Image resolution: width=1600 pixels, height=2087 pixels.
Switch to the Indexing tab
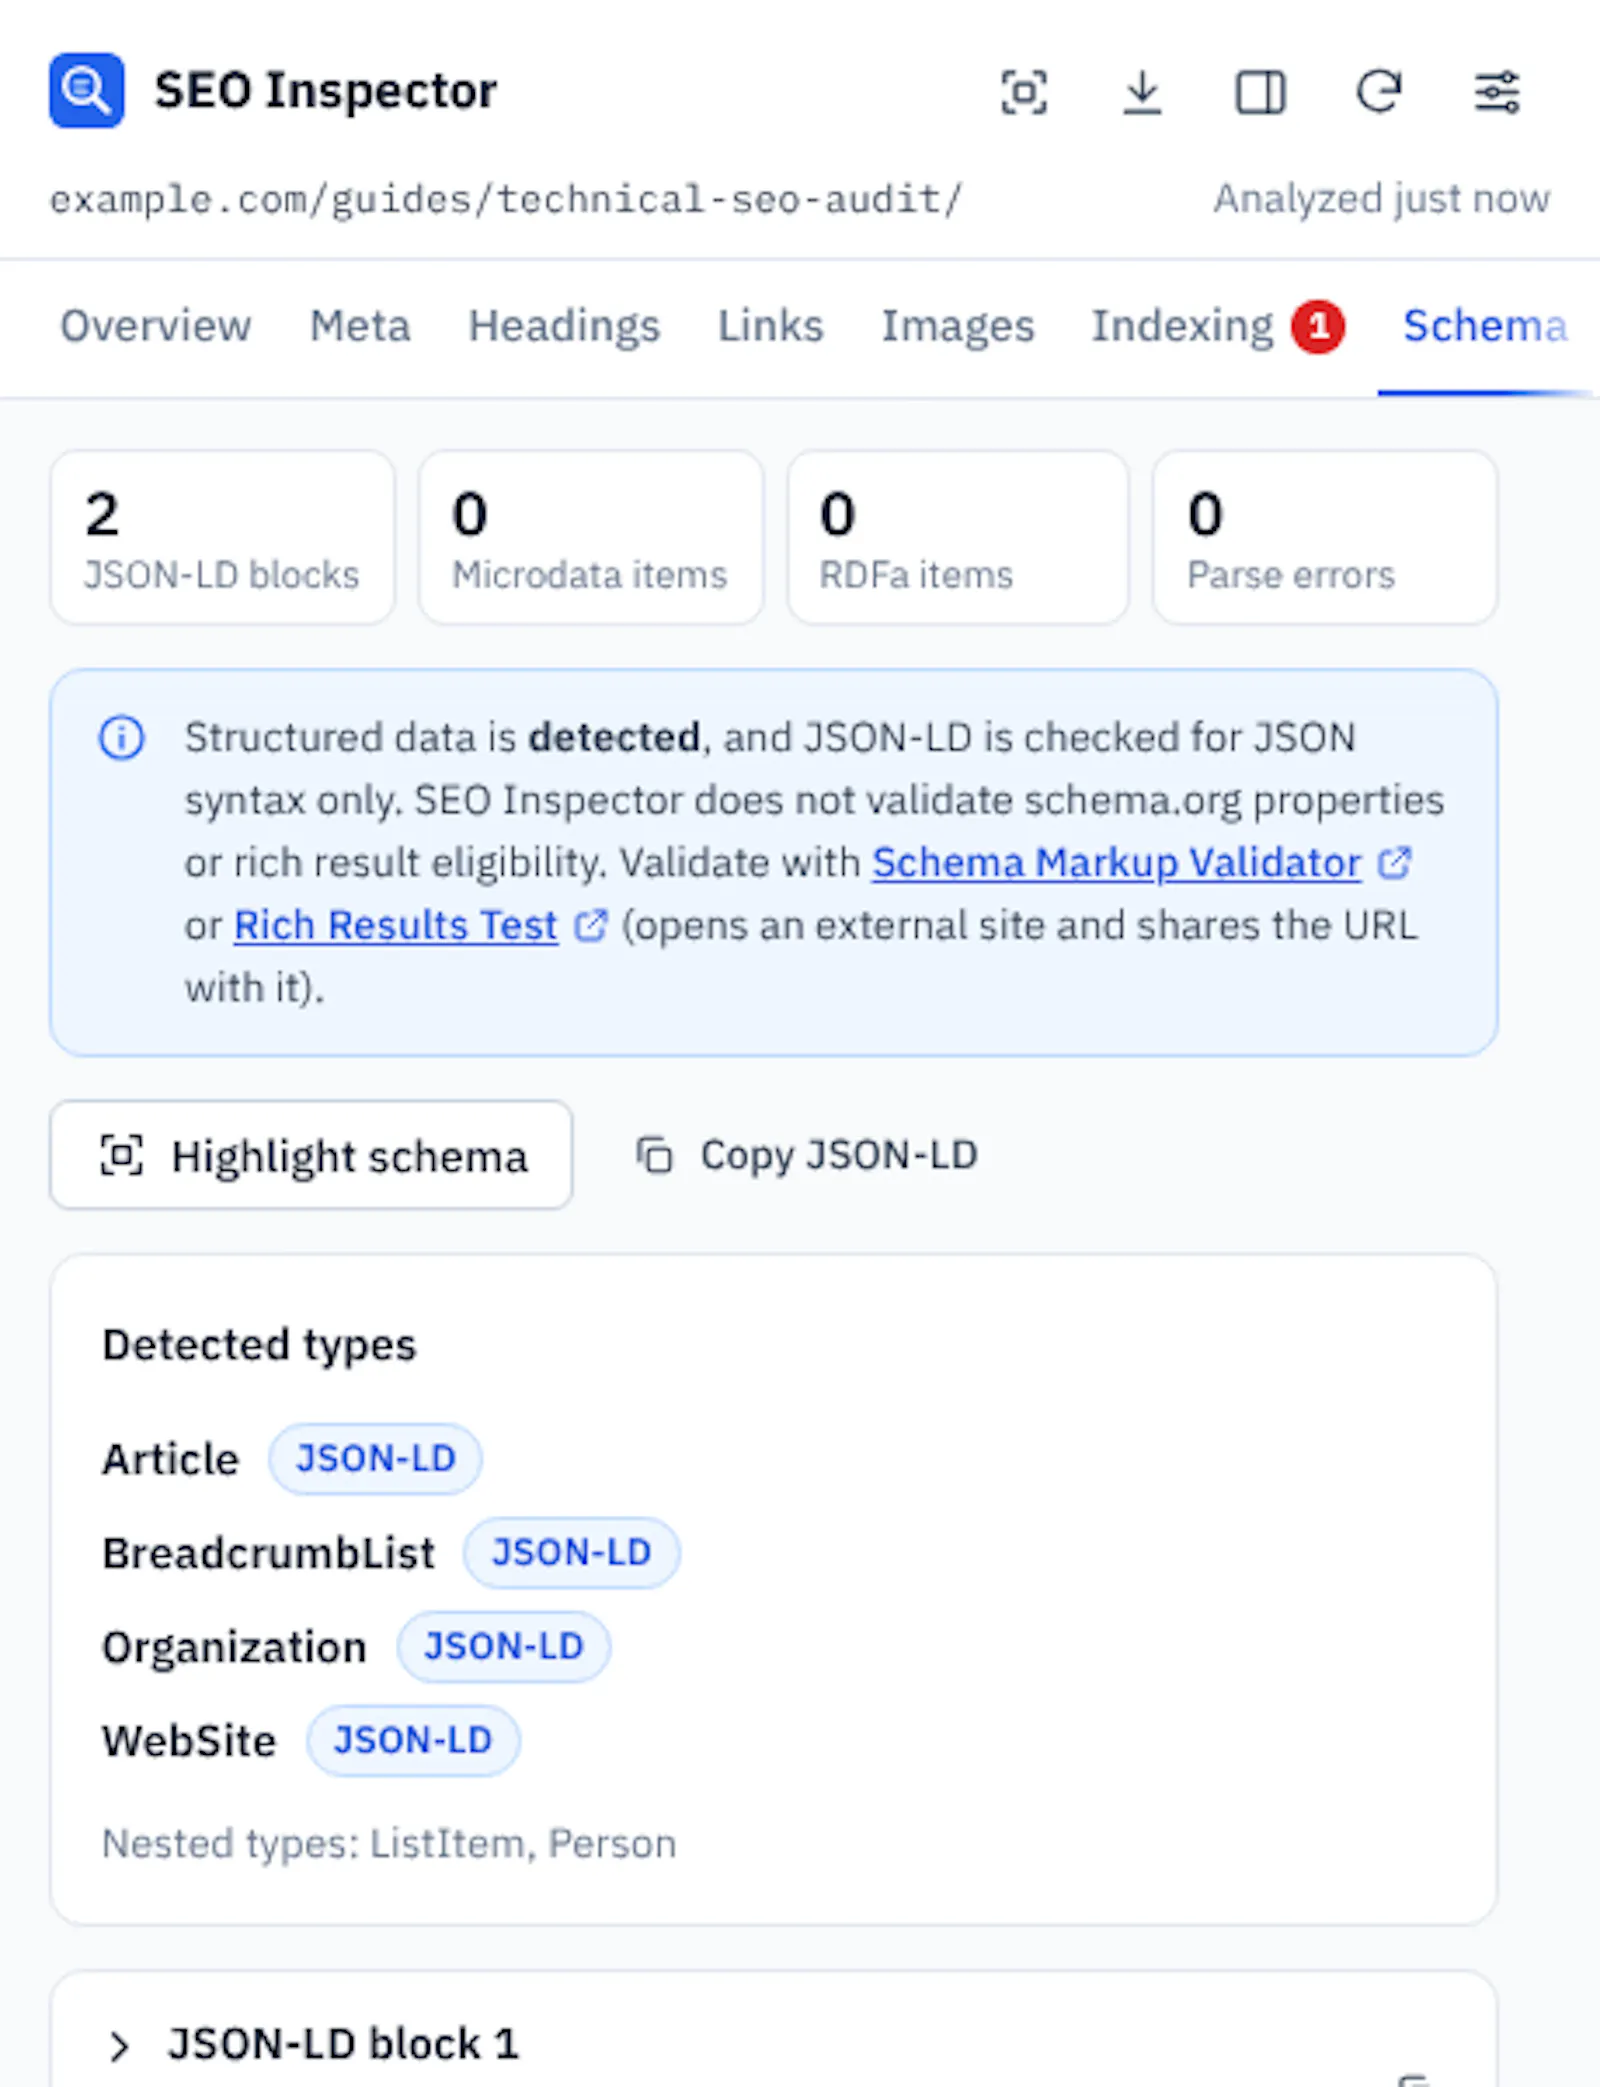[1183, 326]
